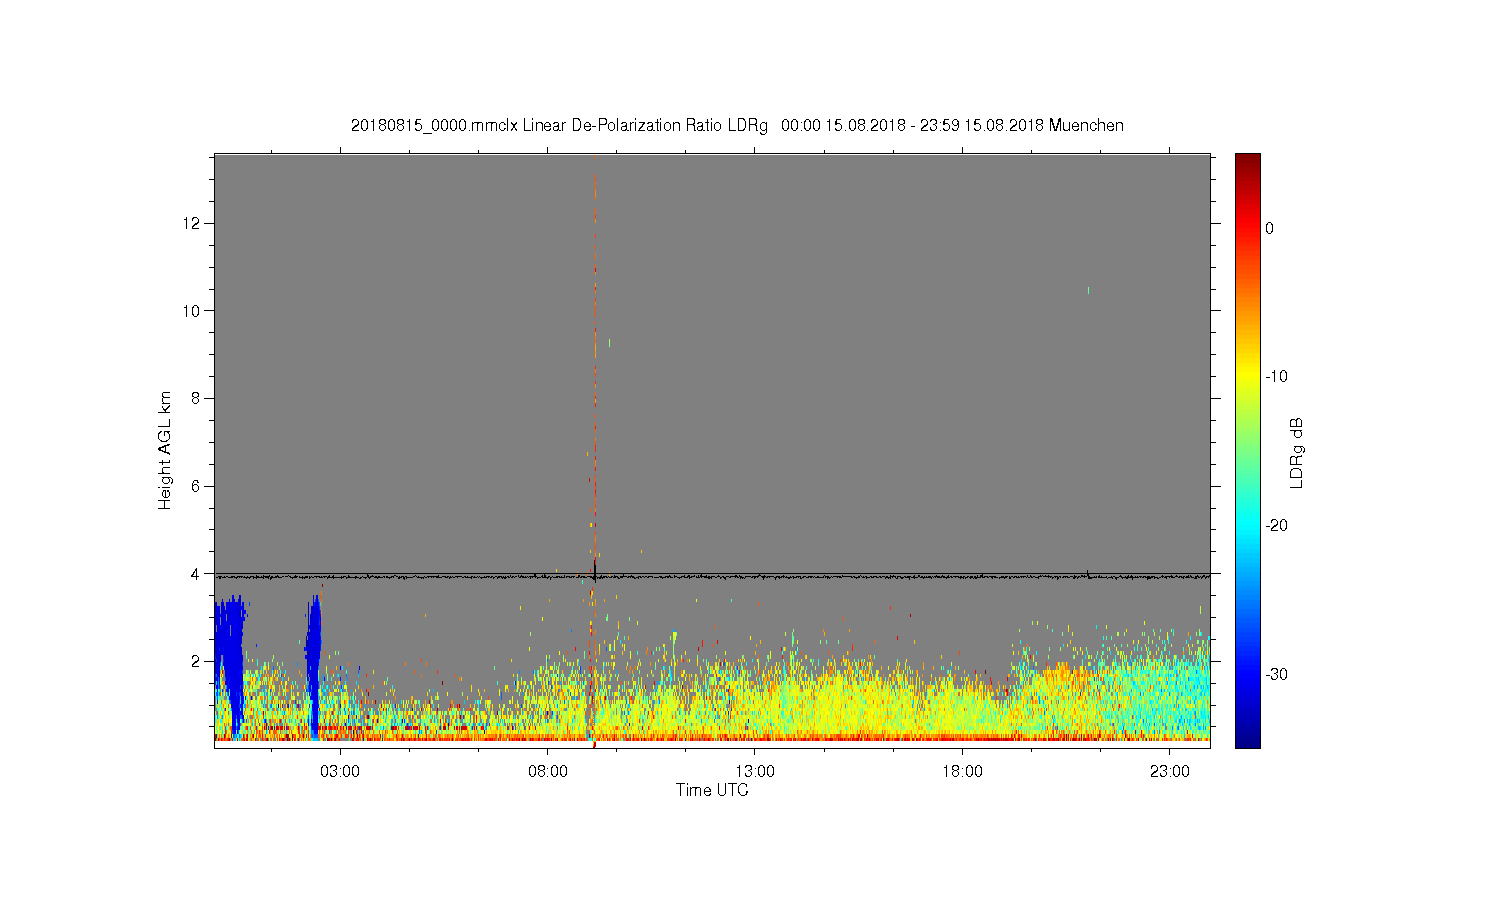Click the 03:00 time tick label
This screenshot has width=1500, height=900.
[341, 772]
